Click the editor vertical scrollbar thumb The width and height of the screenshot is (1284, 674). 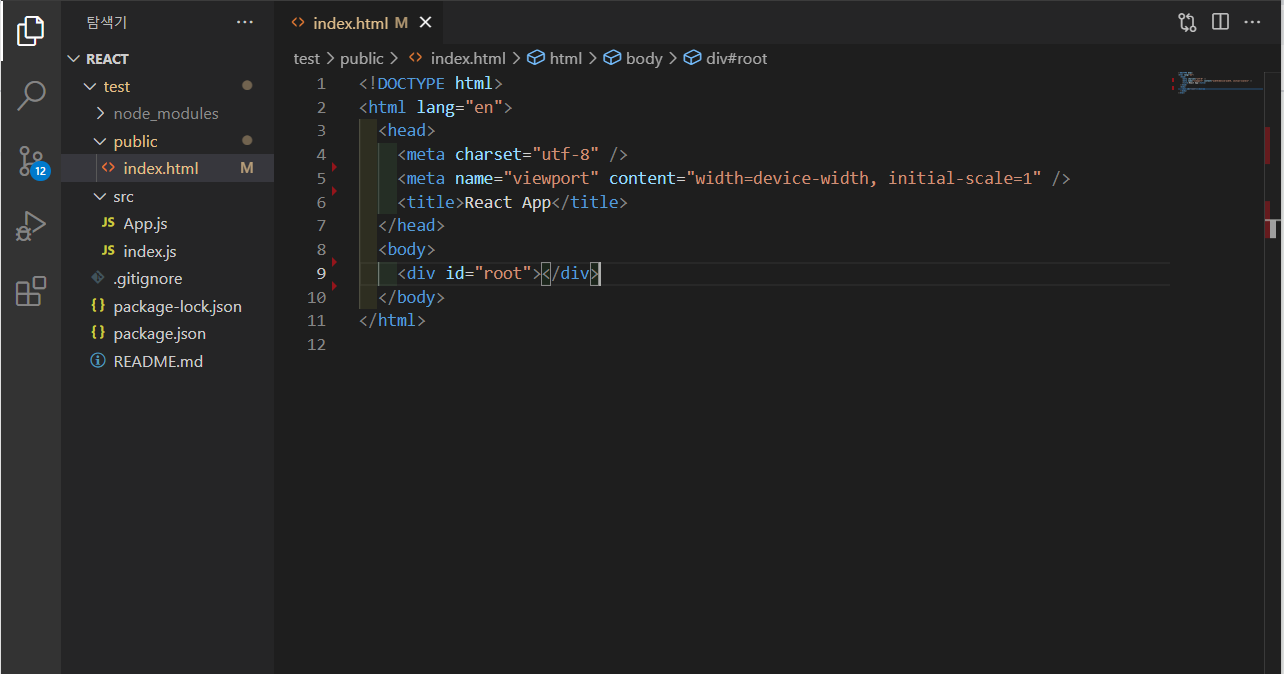(1272, 229)
